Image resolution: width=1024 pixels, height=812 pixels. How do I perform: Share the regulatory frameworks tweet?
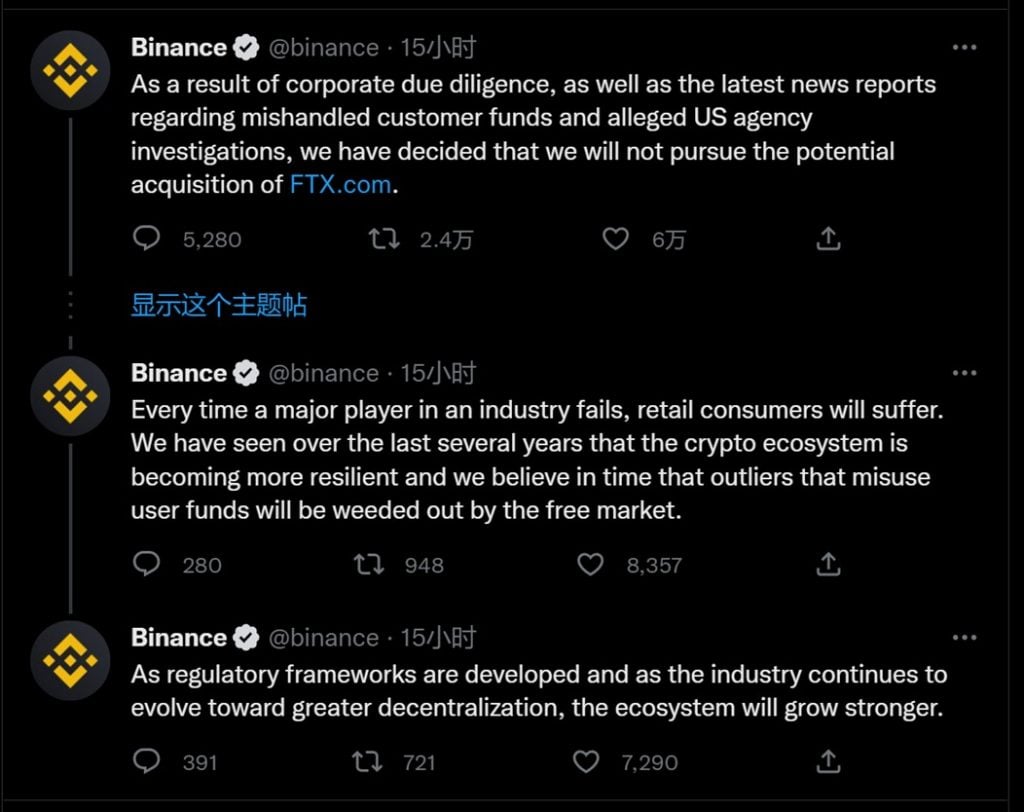(828, 761)
